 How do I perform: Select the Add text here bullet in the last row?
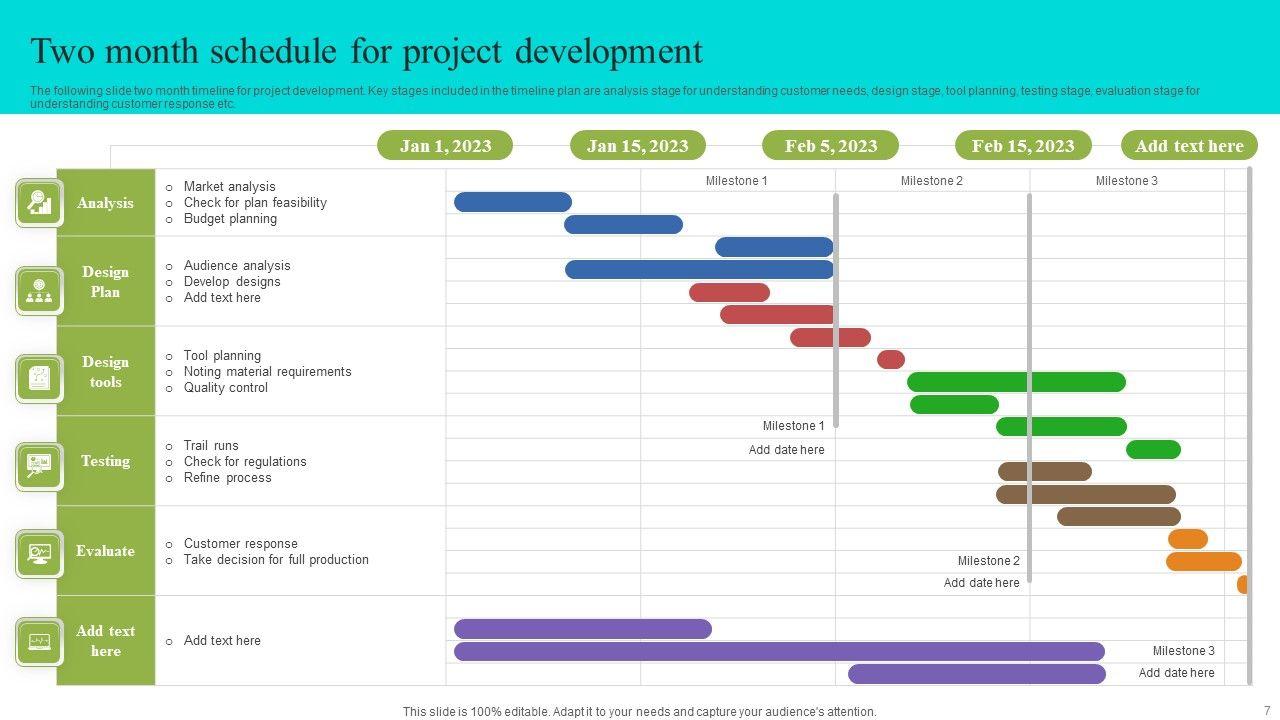[x=222, y=641]
